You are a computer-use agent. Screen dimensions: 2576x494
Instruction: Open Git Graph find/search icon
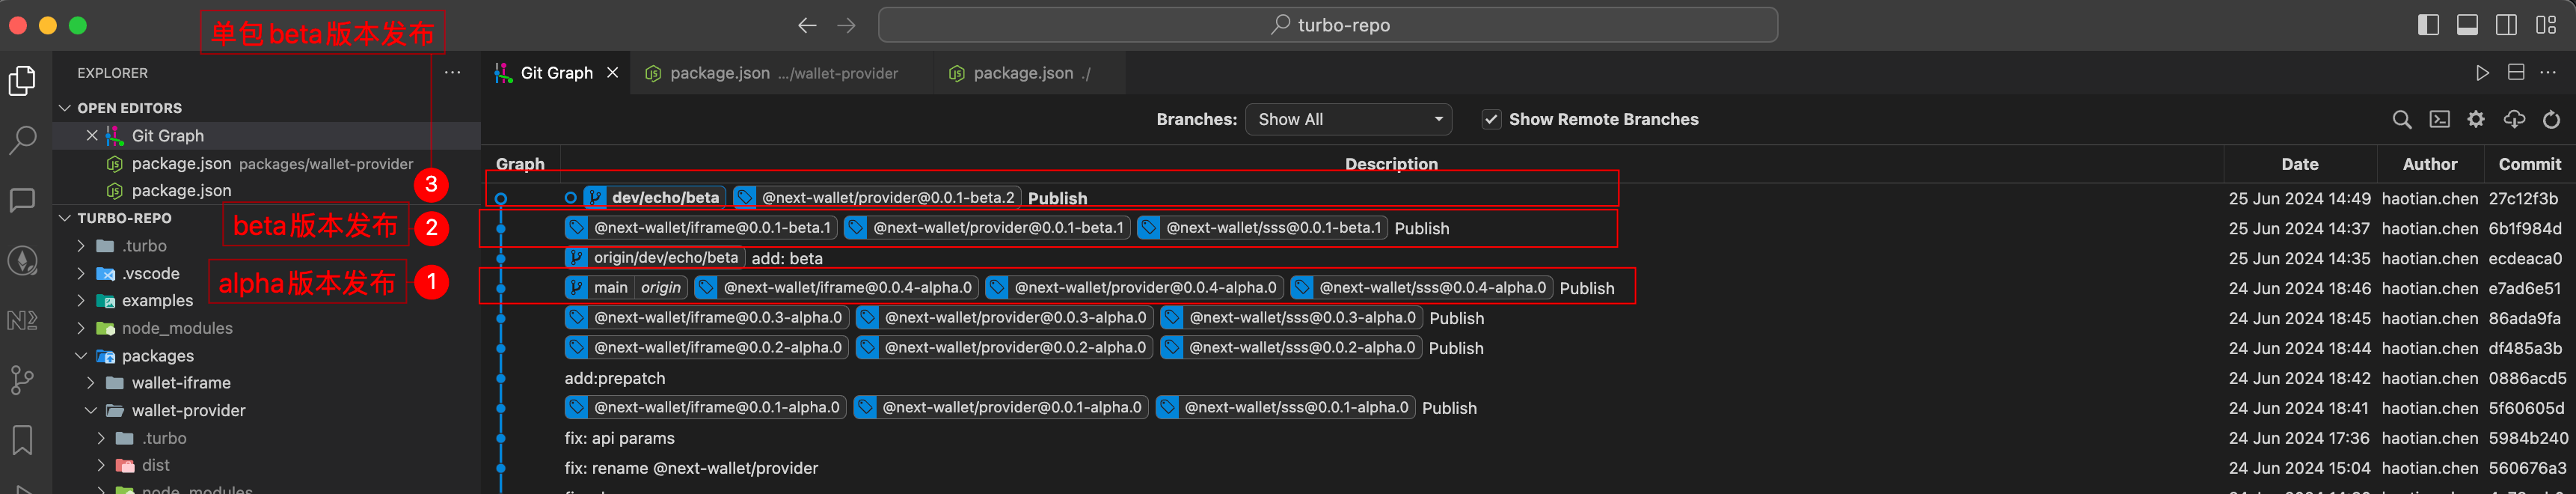(x=2401, y=120)
